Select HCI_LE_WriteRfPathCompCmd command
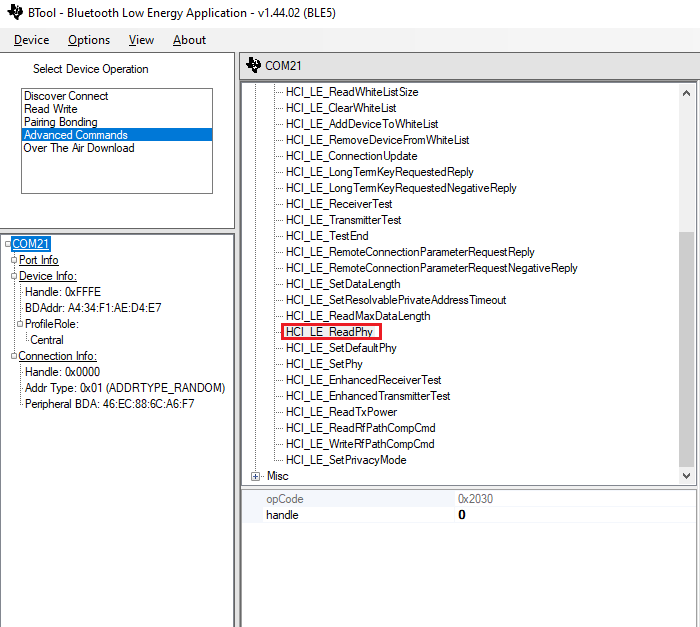The height and width of the screenshot is (627, 700). tap(360, 444)
